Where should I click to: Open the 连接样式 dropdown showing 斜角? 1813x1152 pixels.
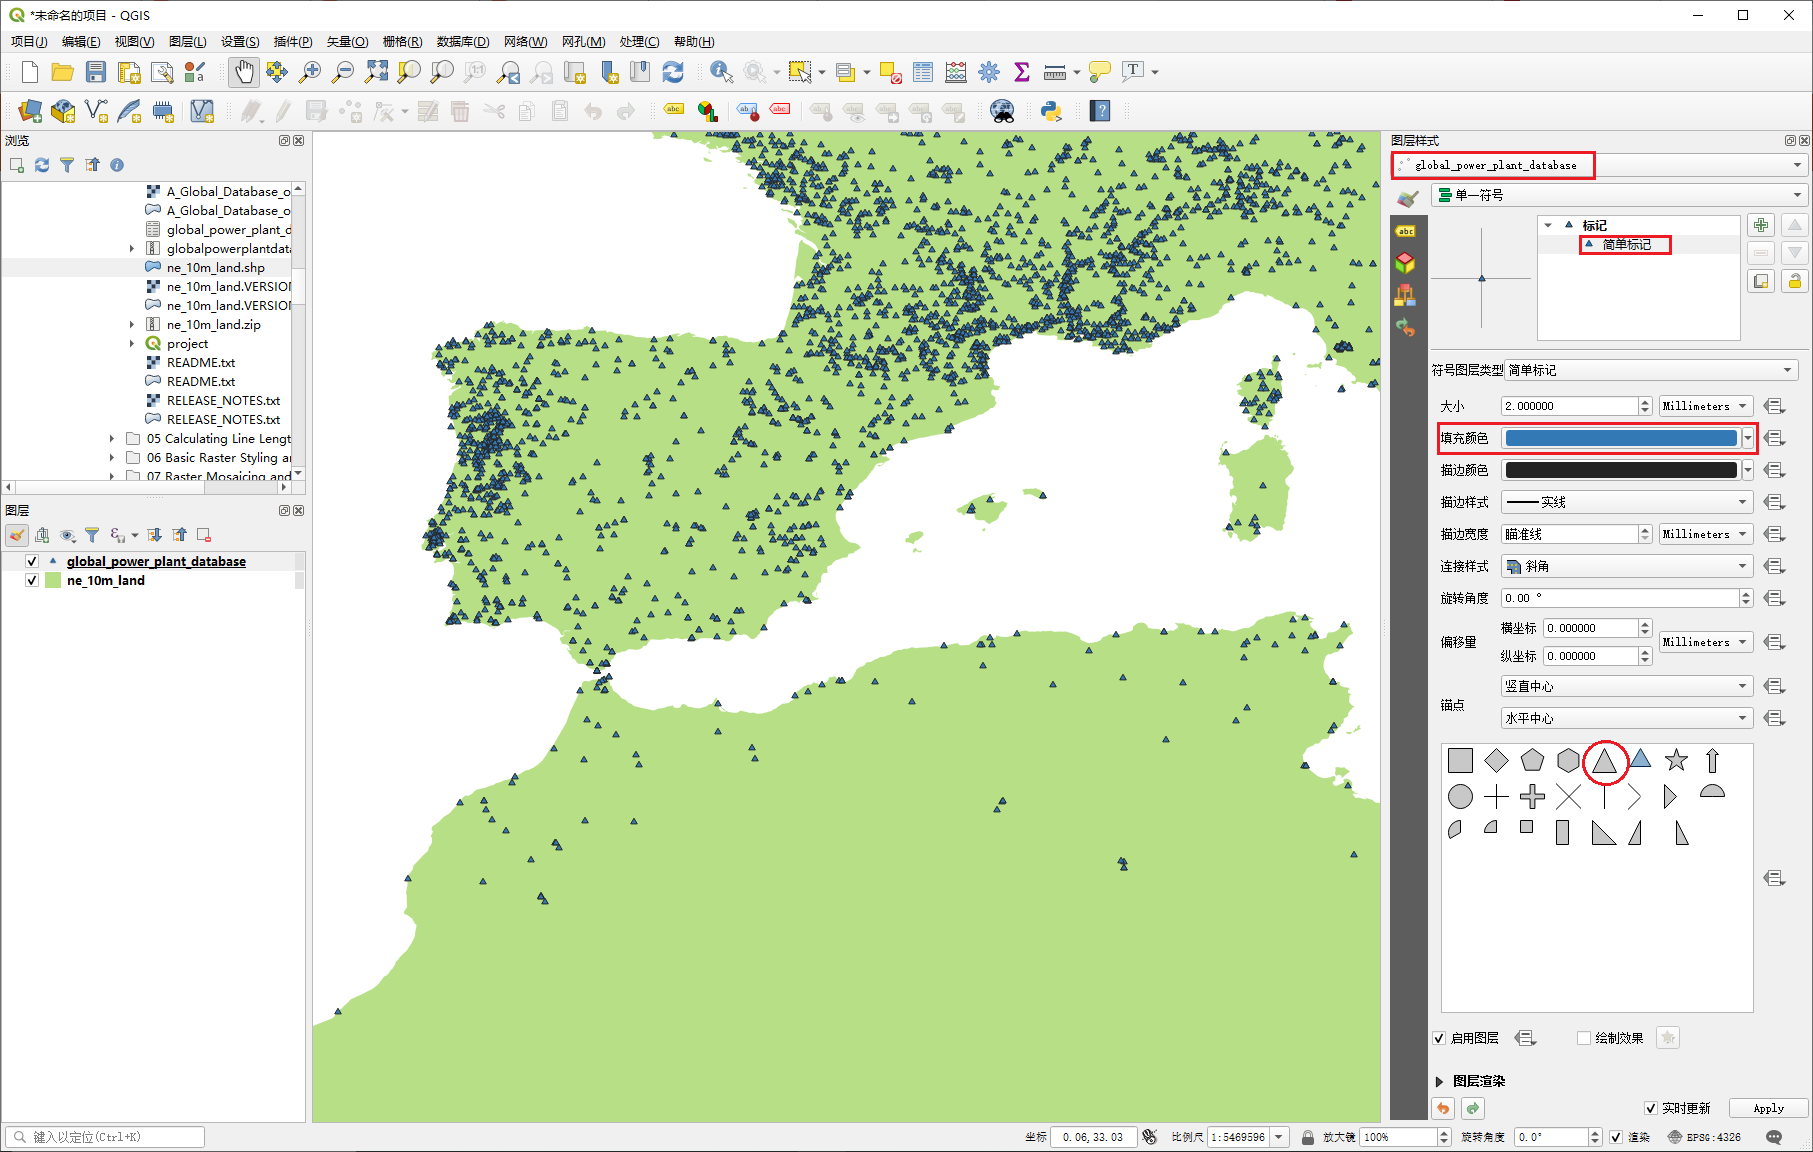click(x=1626, y=566)
